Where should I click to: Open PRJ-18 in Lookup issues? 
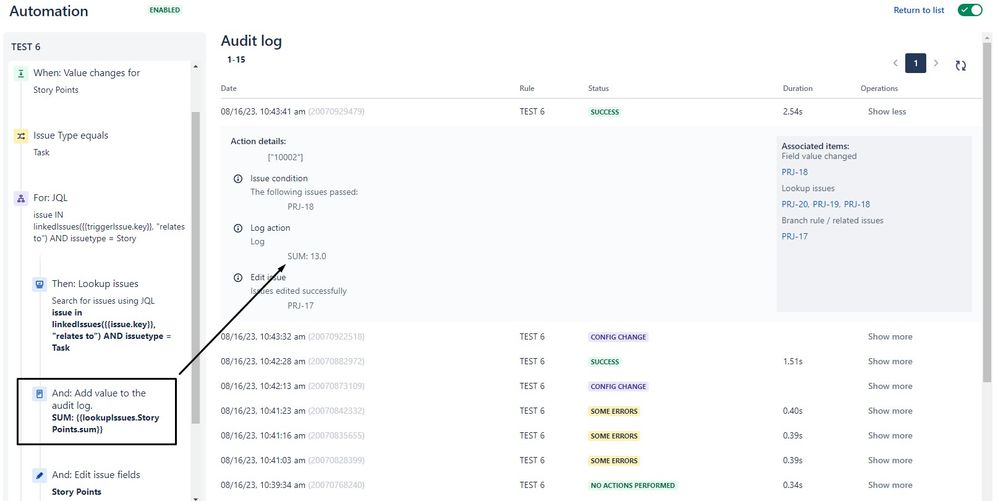857,204
